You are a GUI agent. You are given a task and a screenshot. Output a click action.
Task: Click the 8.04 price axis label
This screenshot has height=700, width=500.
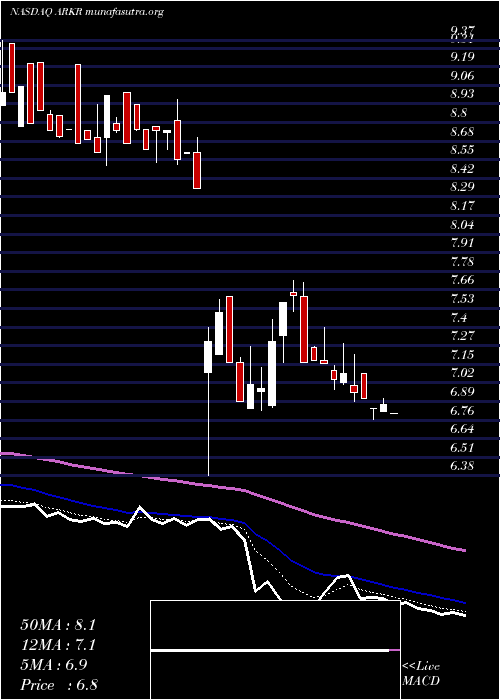[x=462, y=225]
